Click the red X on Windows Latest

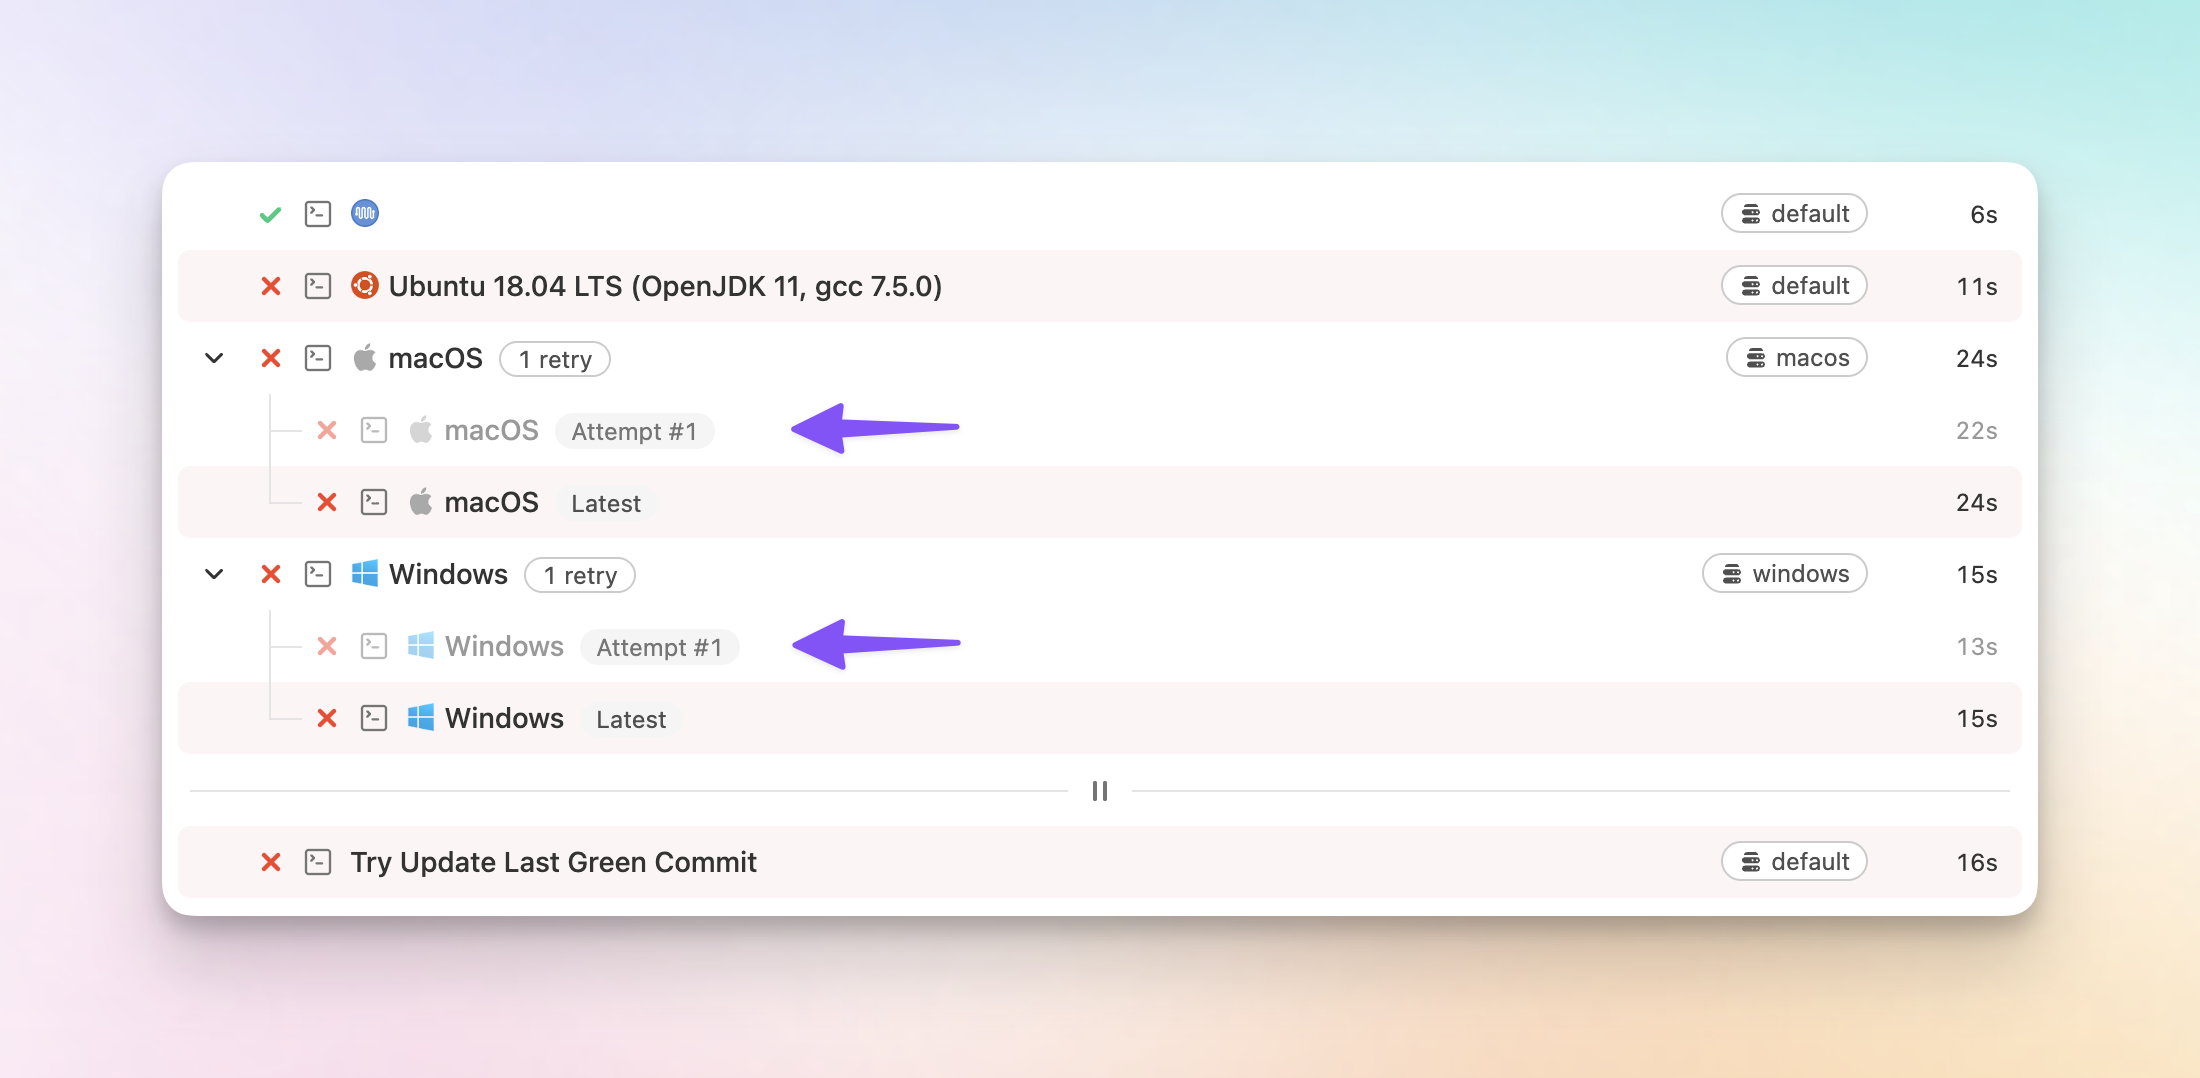pyautogui.click(x=326, y=718)
